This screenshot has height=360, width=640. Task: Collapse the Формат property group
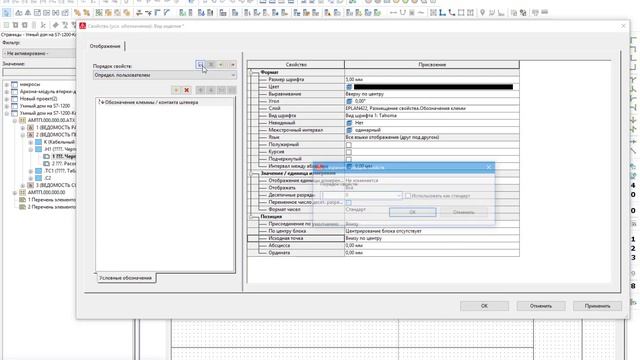251,72
